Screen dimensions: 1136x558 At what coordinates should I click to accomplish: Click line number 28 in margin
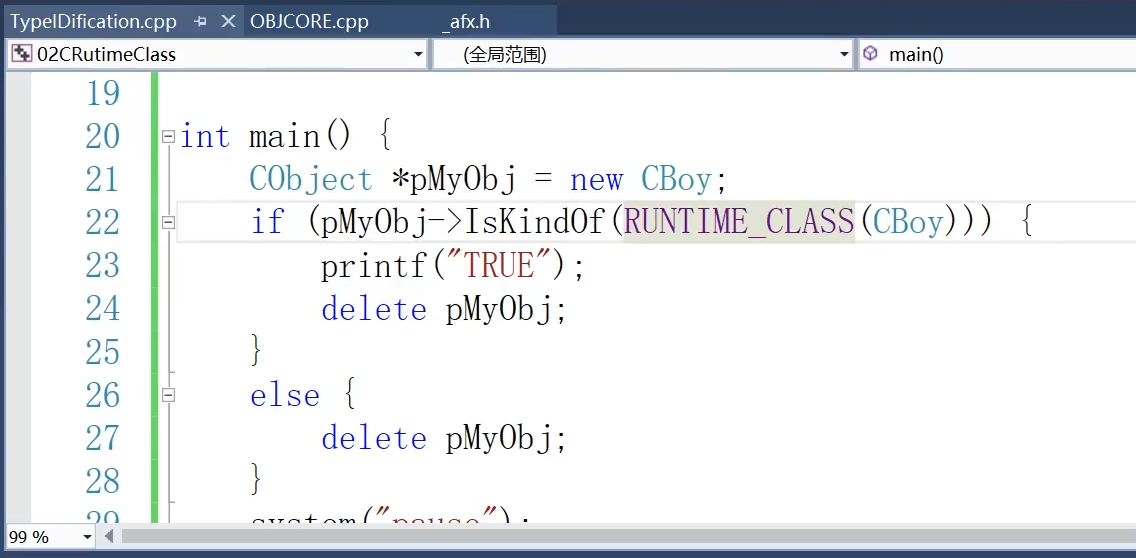pos(102,481)
